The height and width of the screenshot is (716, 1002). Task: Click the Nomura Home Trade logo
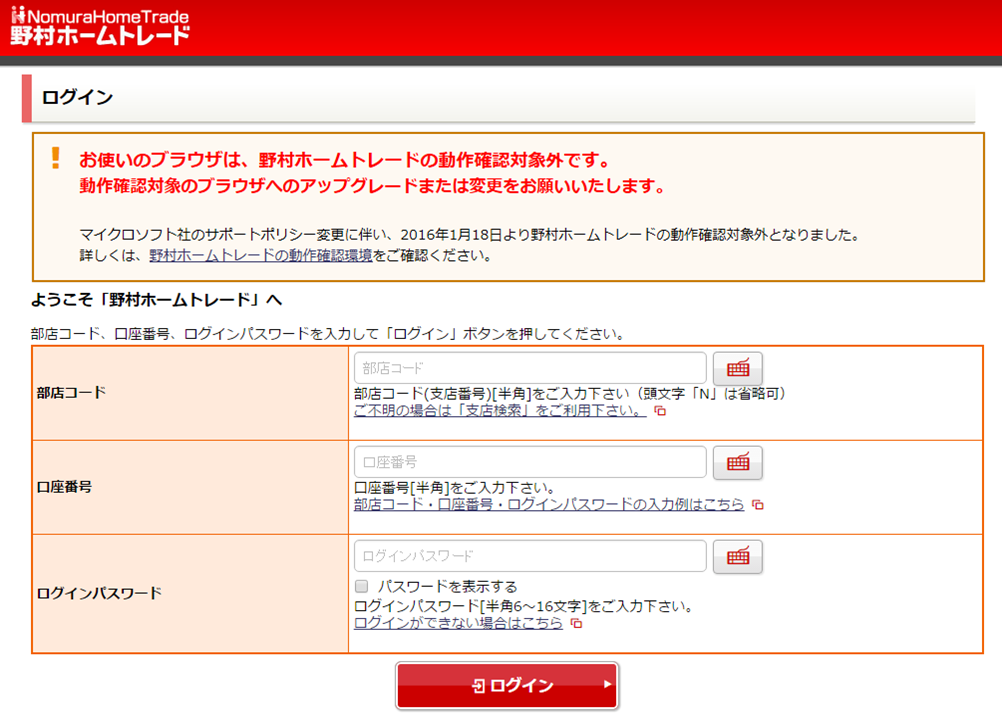(x=100, y=26)
